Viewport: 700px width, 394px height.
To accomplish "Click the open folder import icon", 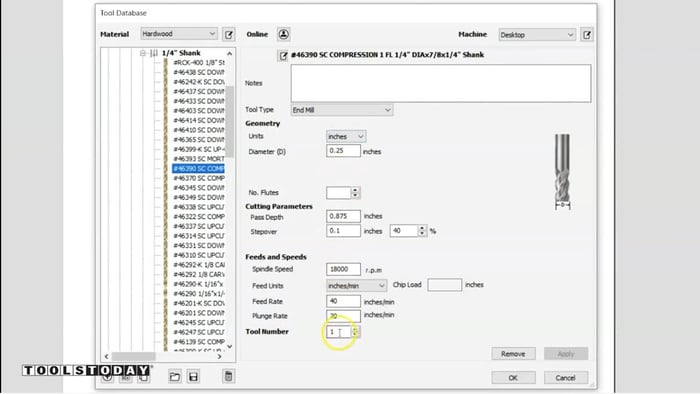I will coord(175,377).
